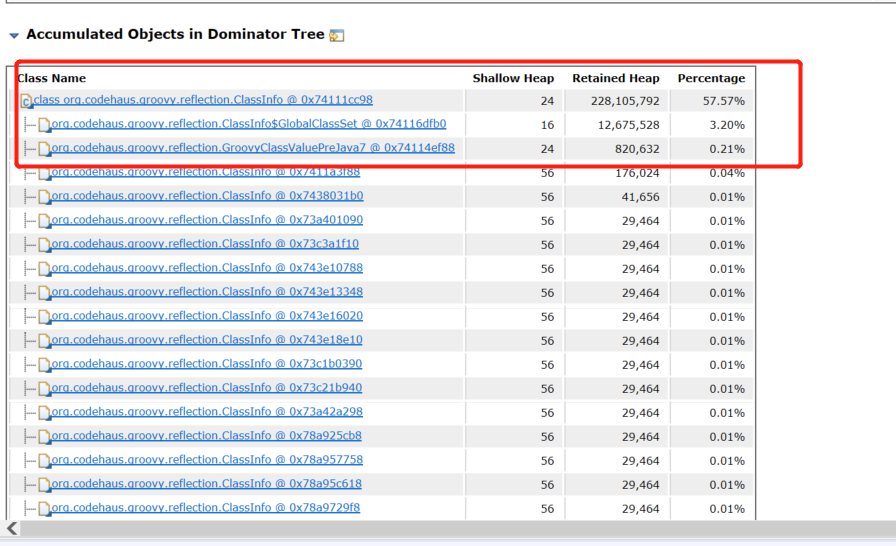Click the Percentage column header

[x=711, y=78]
